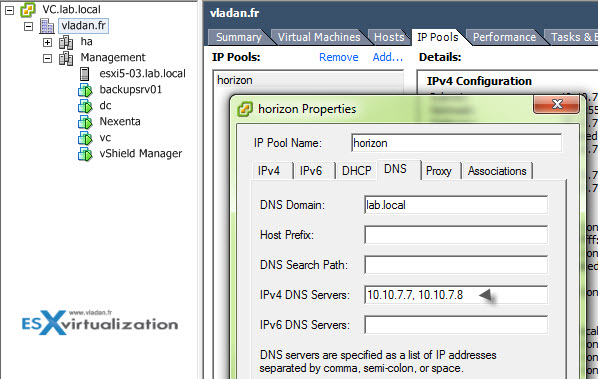Click the vc virtual machine icon
The height and width of the screenshot is (379, 598).
coord(85,138)
